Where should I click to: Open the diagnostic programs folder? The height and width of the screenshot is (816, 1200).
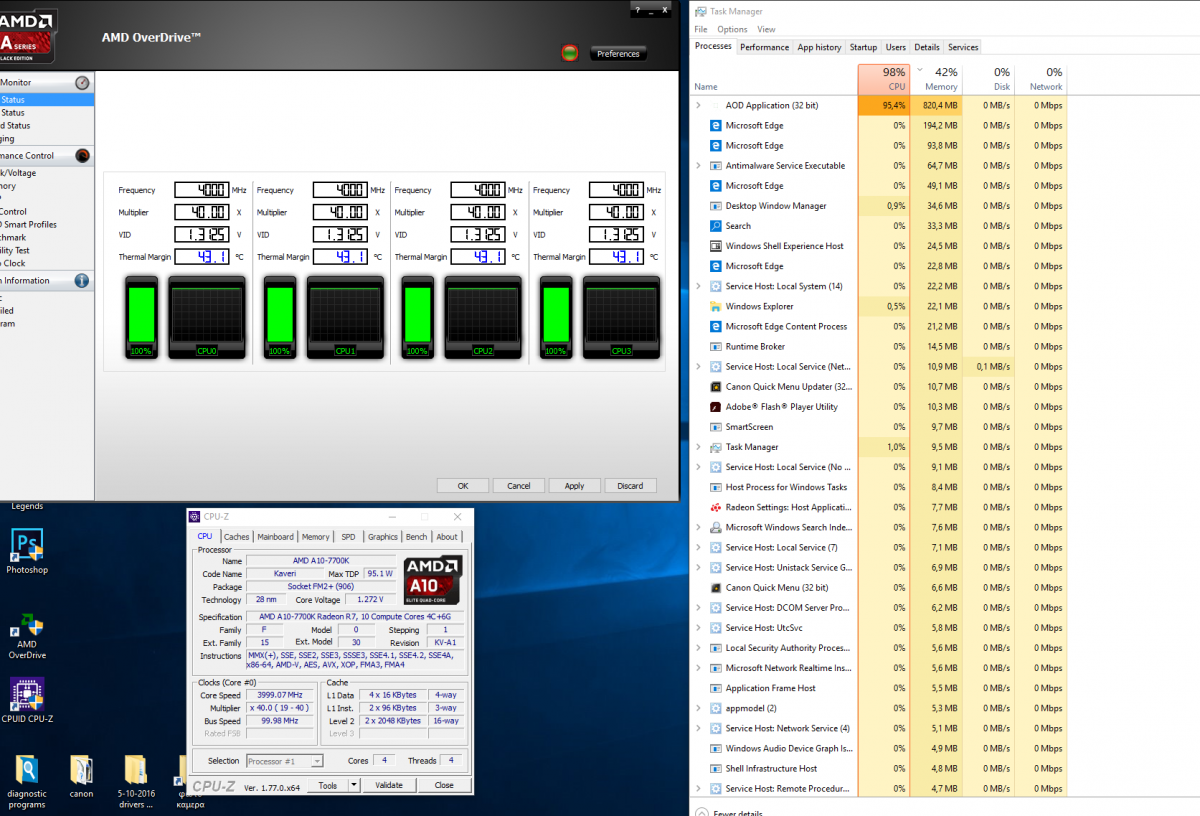27,770
